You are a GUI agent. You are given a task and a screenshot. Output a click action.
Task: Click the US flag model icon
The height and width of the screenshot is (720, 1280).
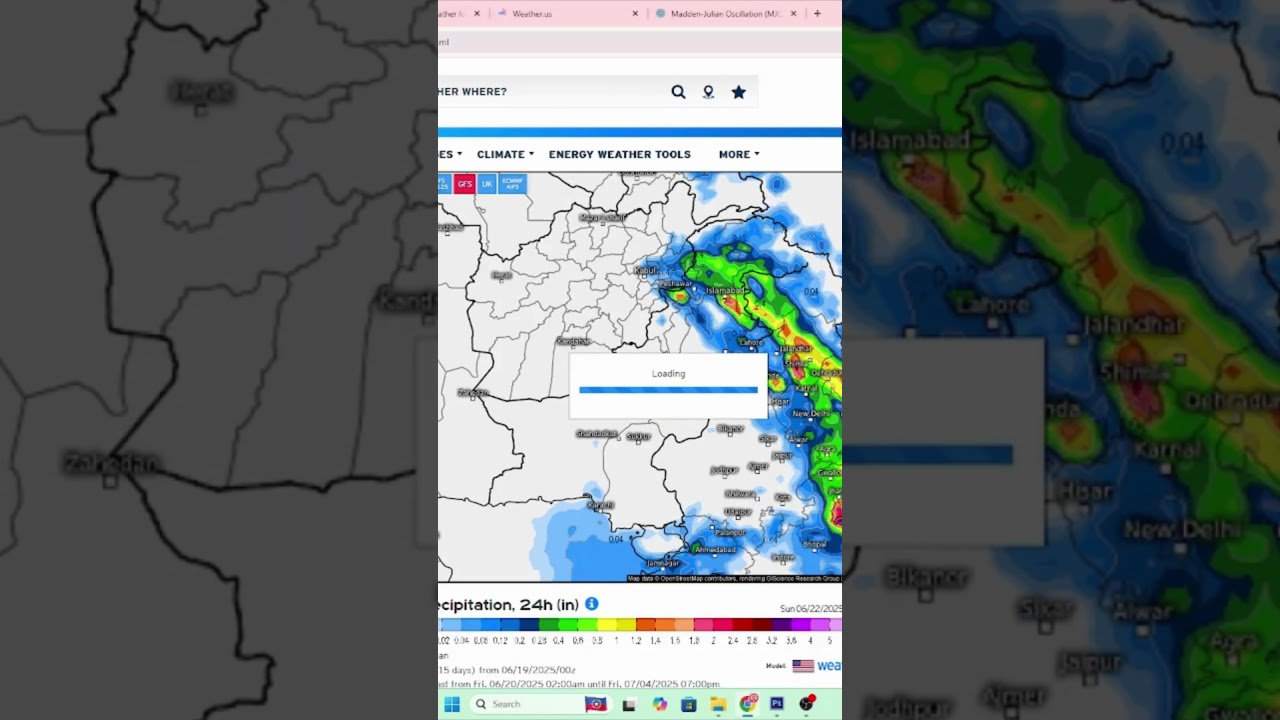click(803, 666)
